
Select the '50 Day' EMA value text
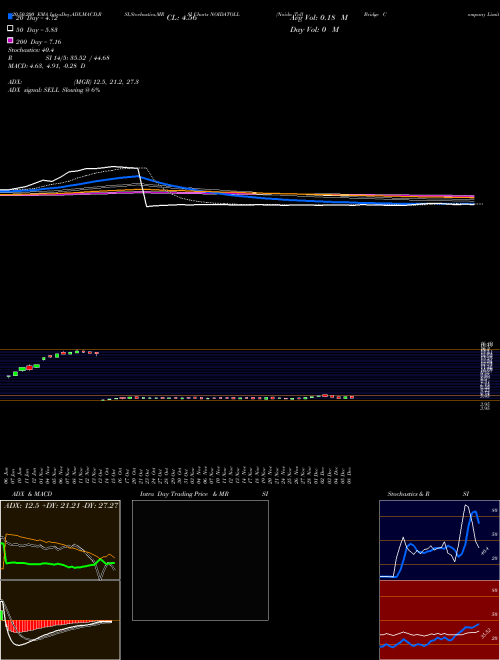point(37,30)
